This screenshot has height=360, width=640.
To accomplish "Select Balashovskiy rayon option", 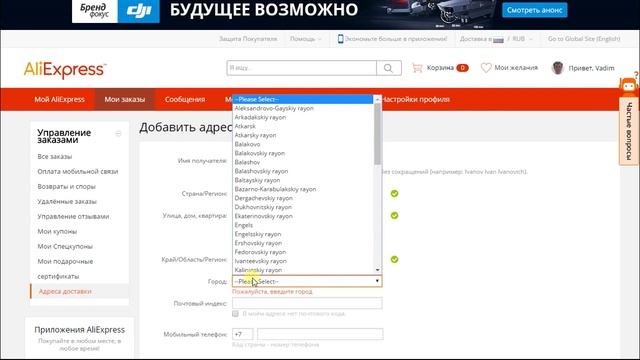I will pos(303,171).
